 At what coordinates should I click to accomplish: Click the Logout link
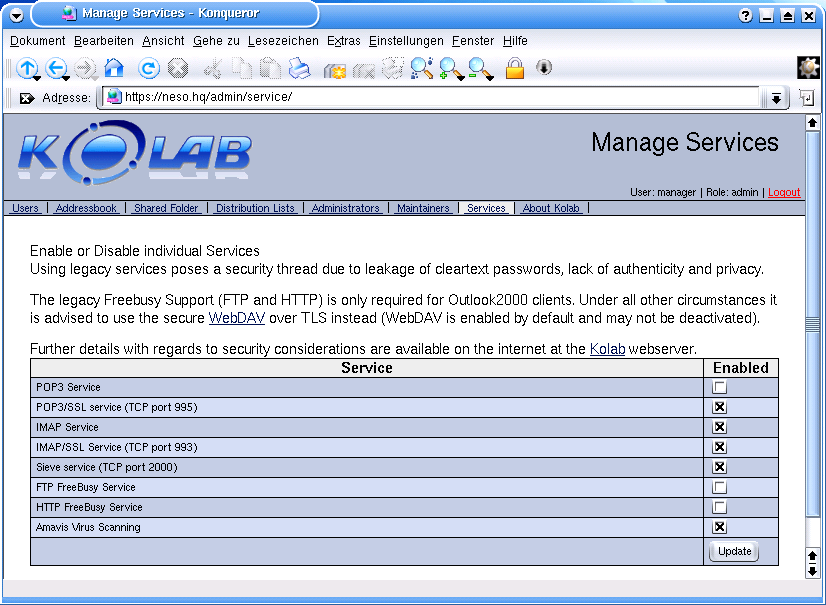tap(784, 192)
